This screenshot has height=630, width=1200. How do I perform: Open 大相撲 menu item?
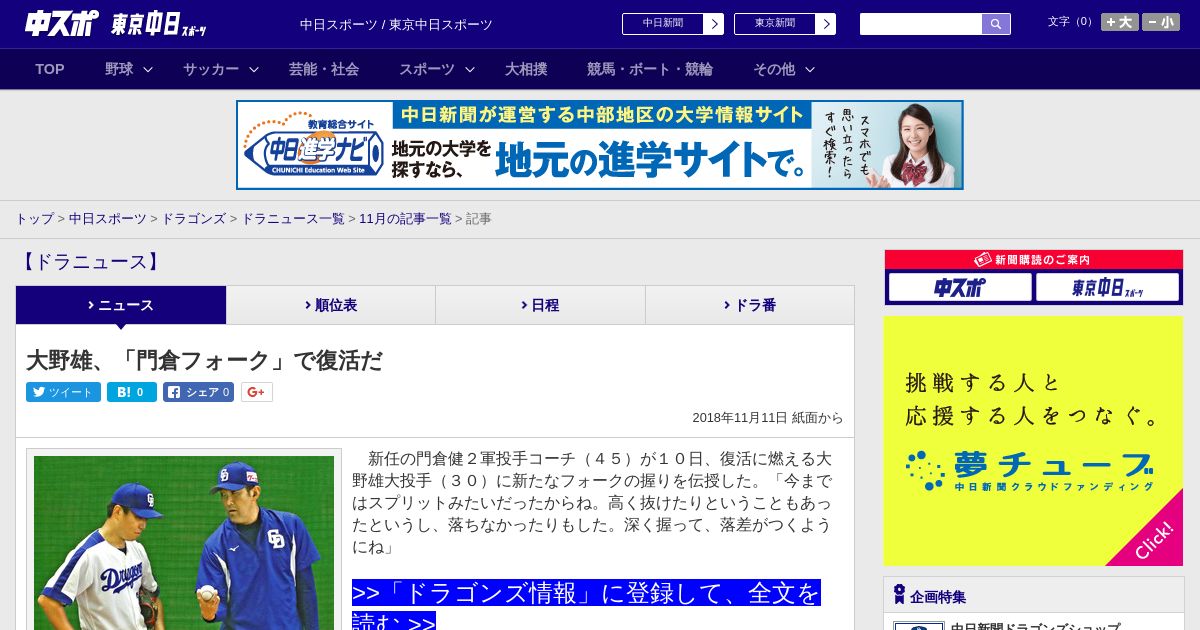click(526, 69)
